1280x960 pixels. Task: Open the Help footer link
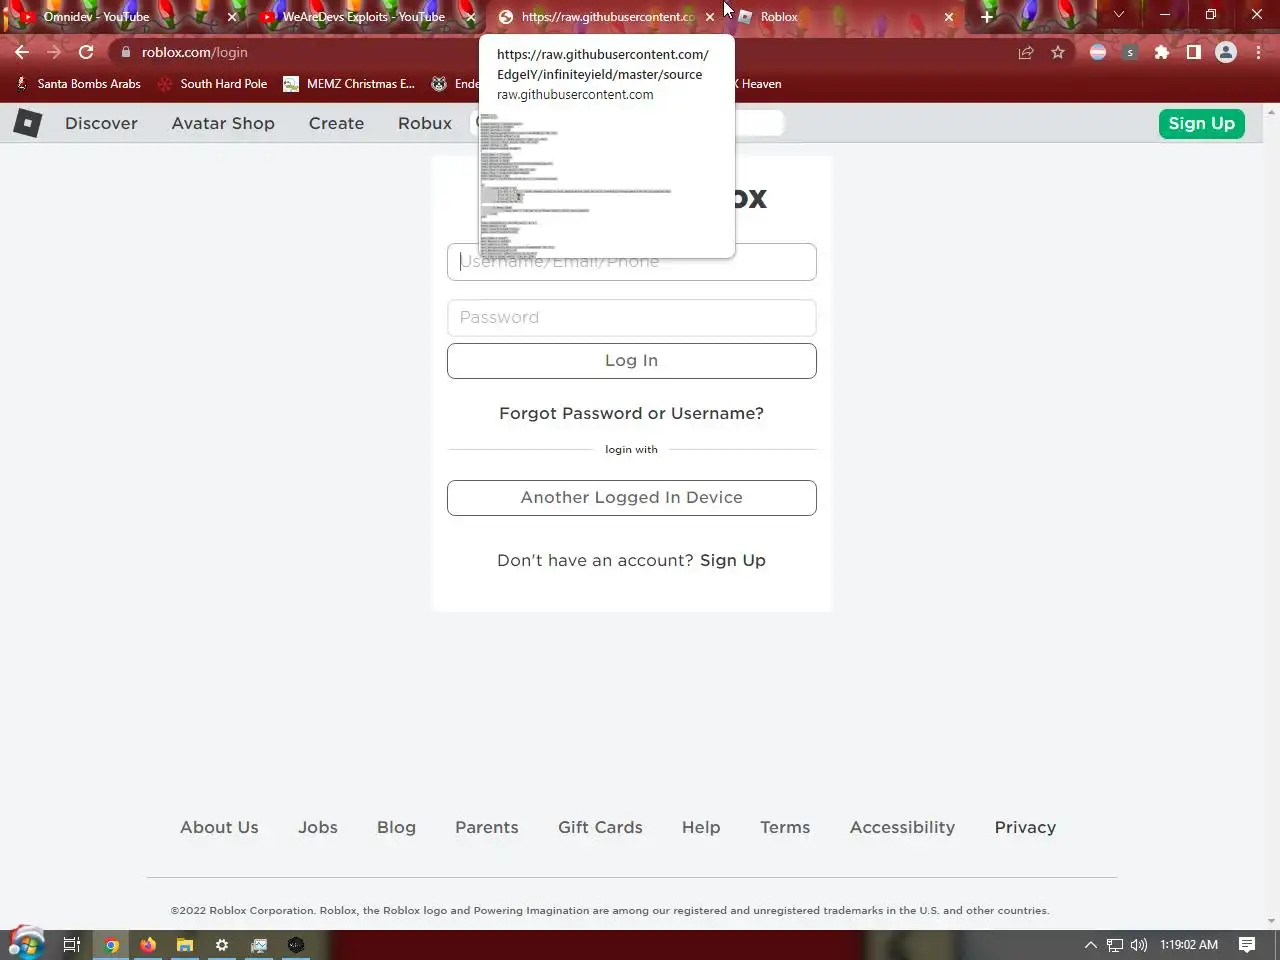coord(701,827)
